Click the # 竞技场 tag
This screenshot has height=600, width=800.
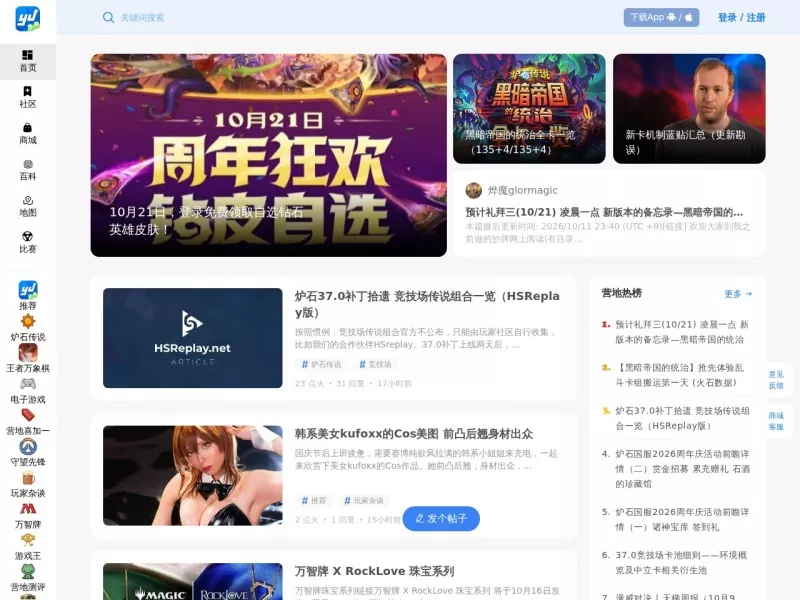pos(375,364)
